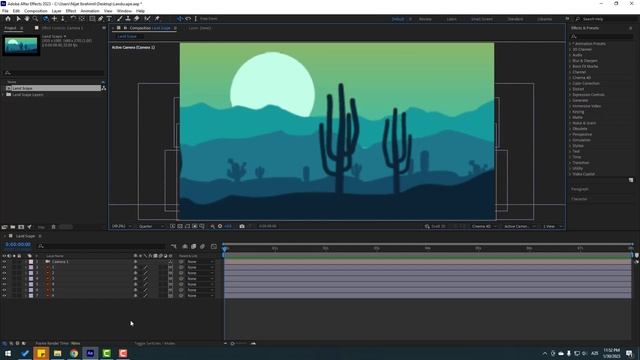Screen dimensions: 640x360
Task: Select the Dolly camera tool
Action: click(62, 19)
